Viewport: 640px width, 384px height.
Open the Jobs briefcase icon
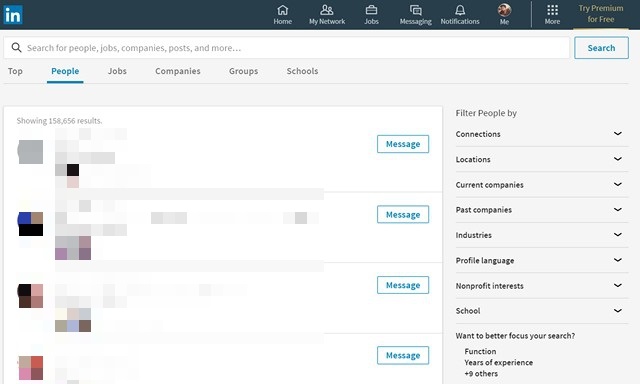pos(371,10)
